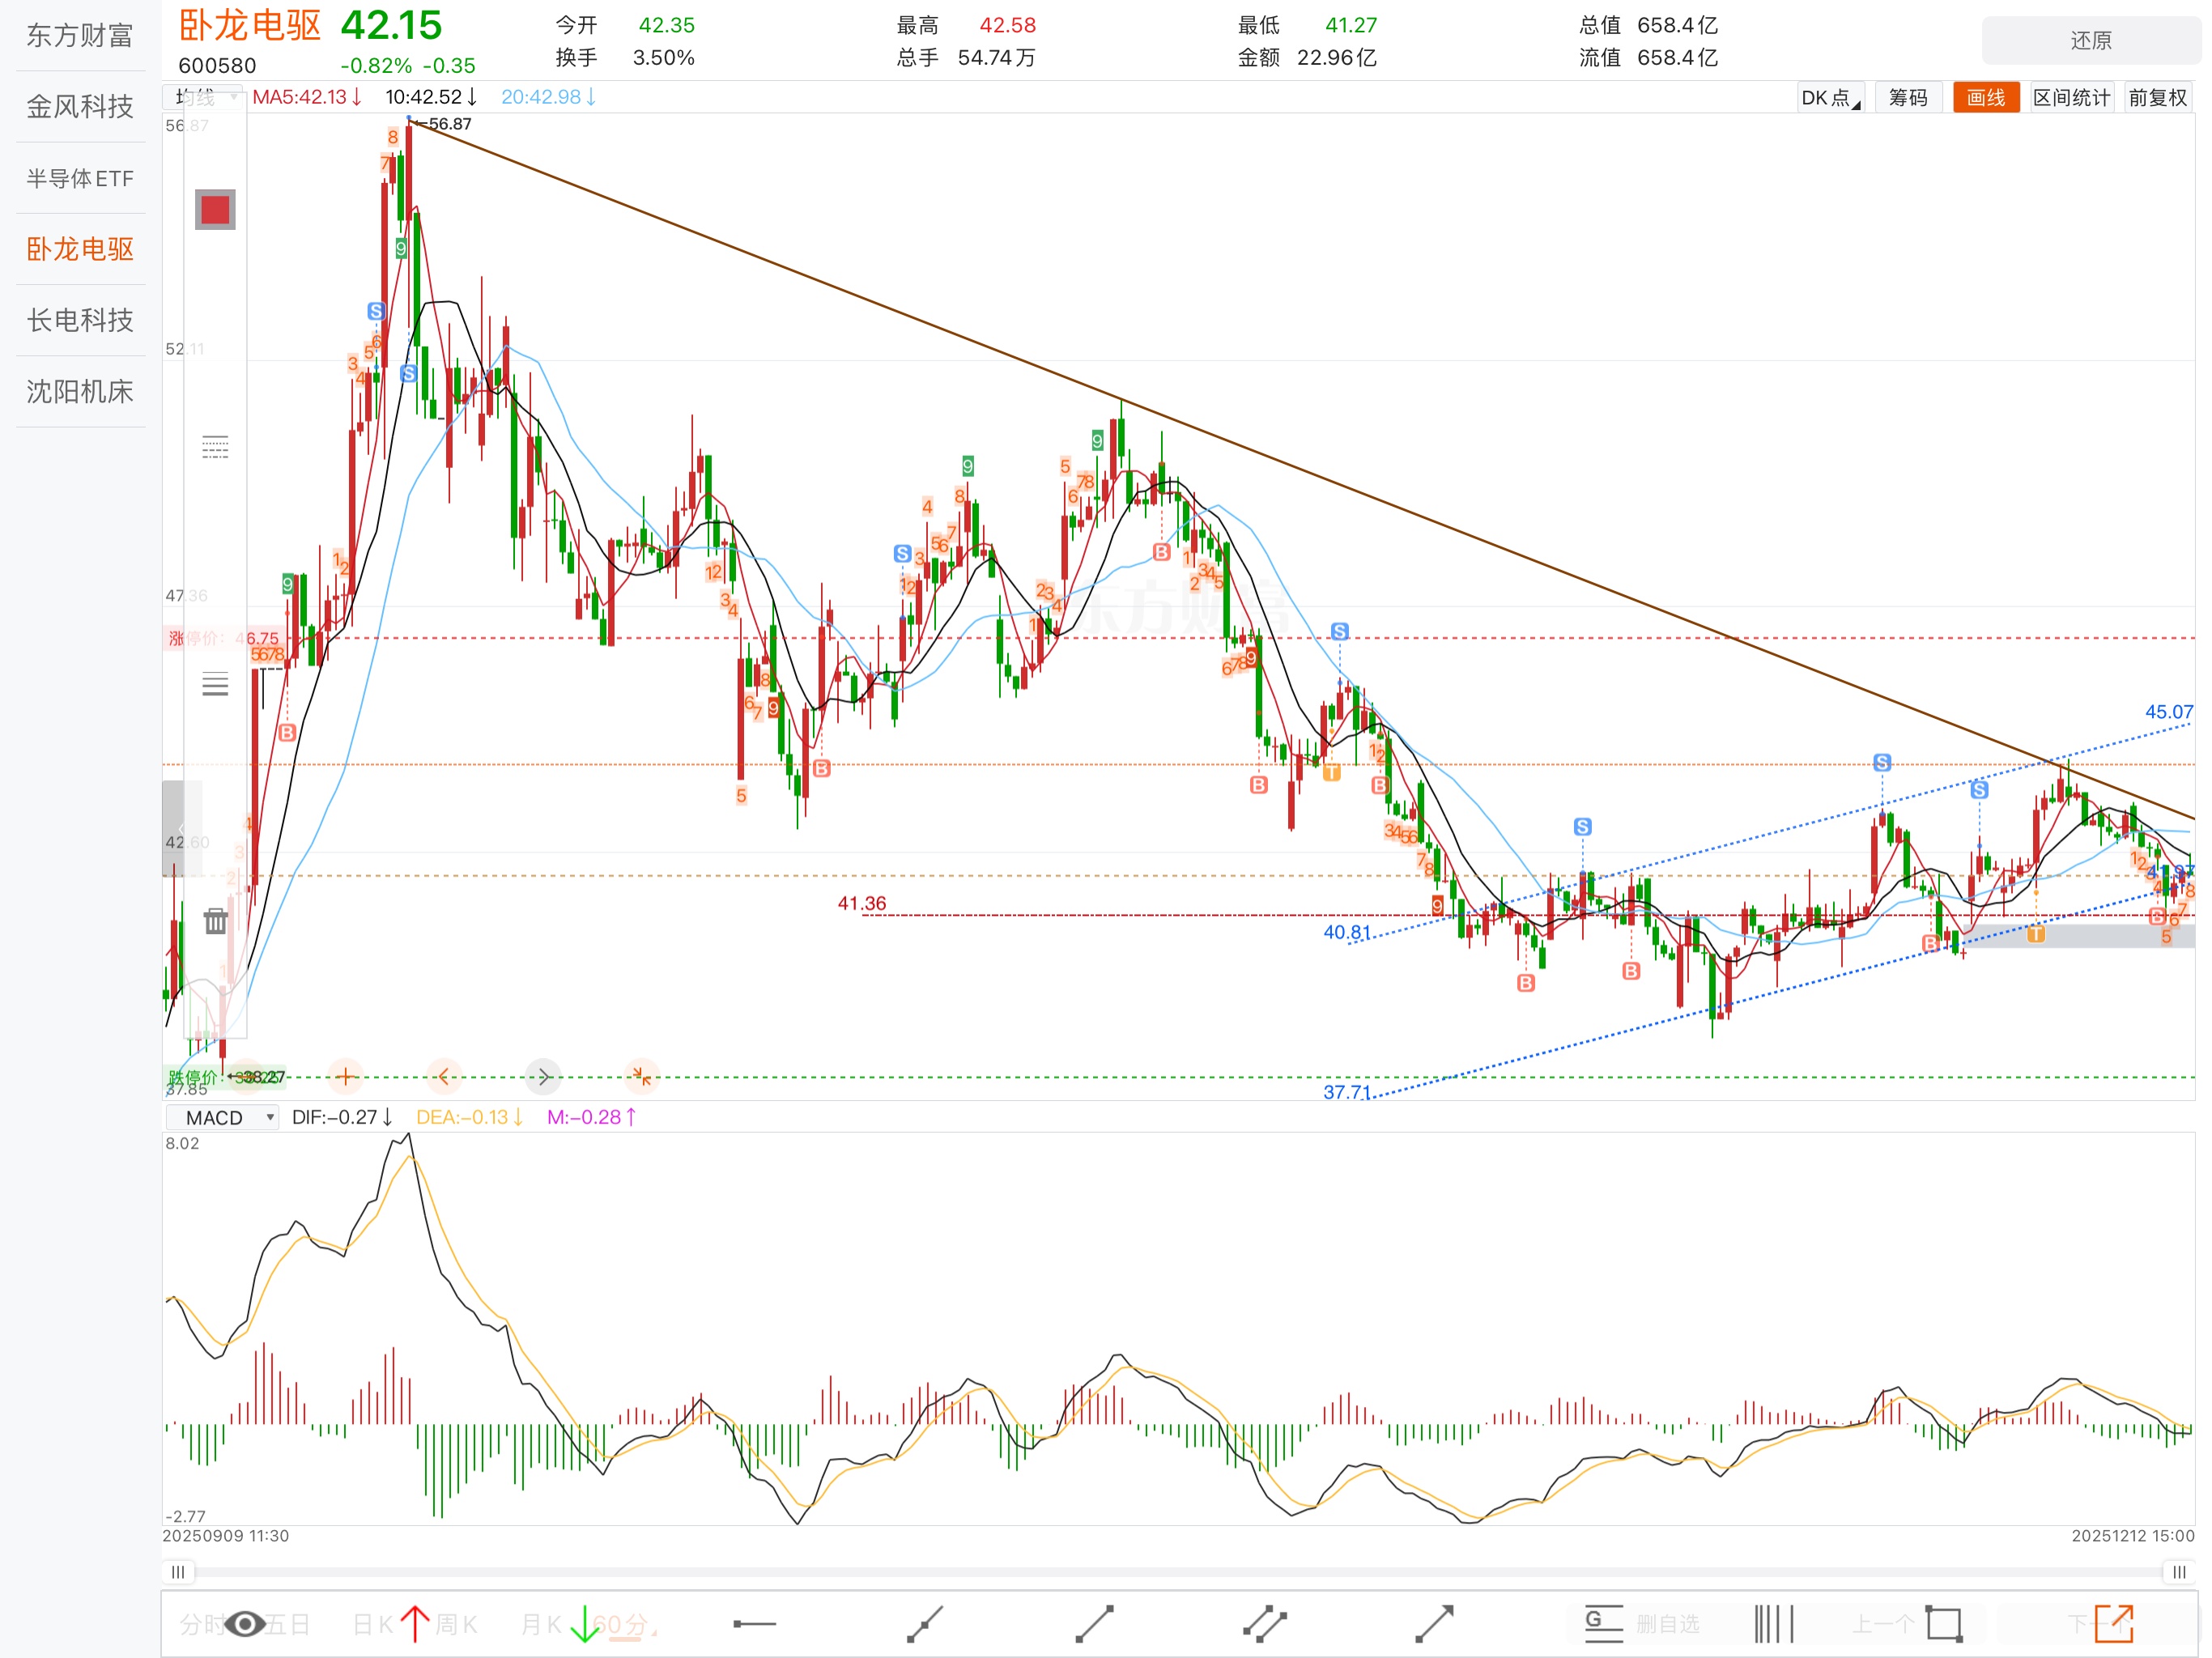Open the MACD indicator dropdown
This screenshot has height=1658, width=2212.
click(x=222, y=1117)
